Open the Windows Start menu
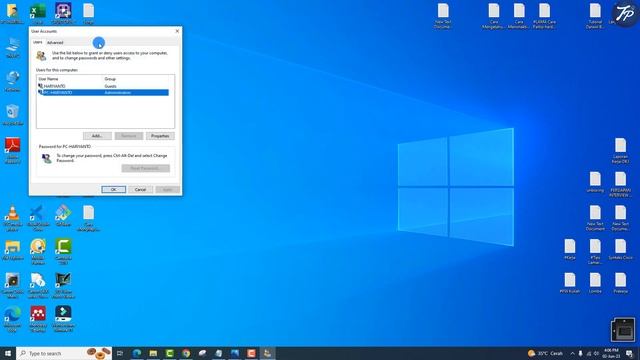 pos(8,353)
